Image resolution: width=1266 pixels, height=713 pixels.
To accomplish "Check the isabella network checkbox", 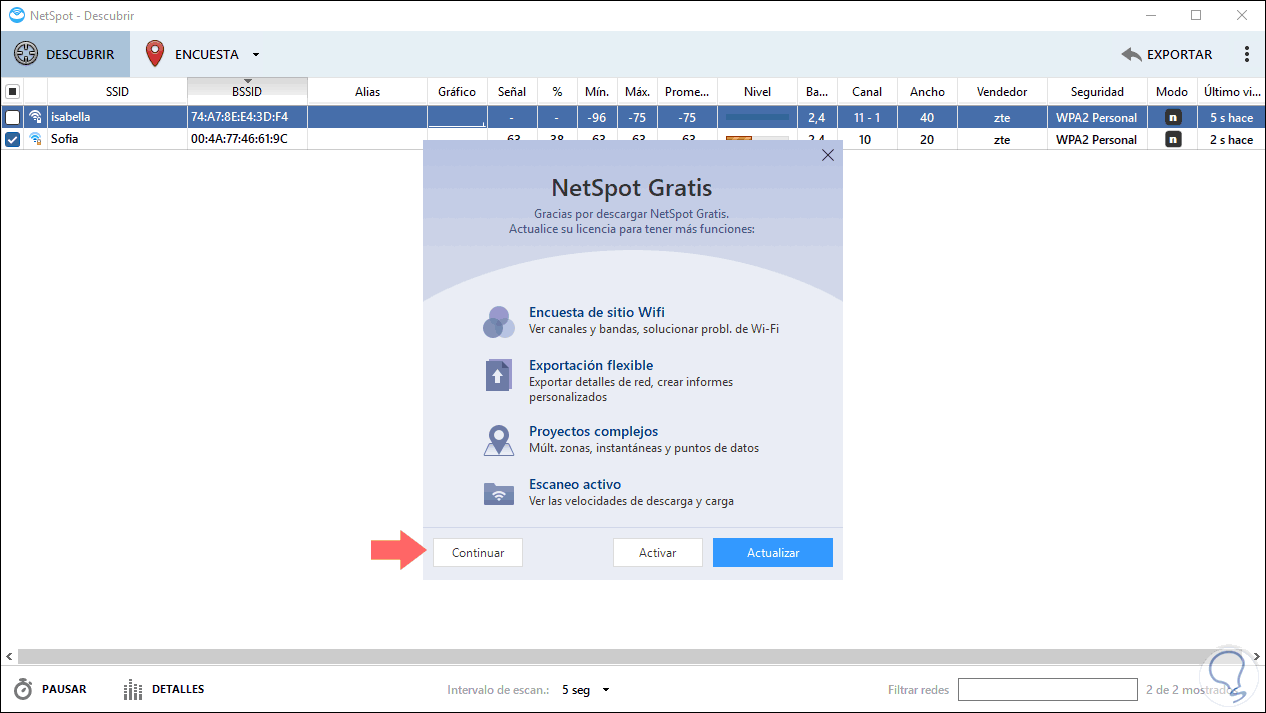I will (12, 117).
